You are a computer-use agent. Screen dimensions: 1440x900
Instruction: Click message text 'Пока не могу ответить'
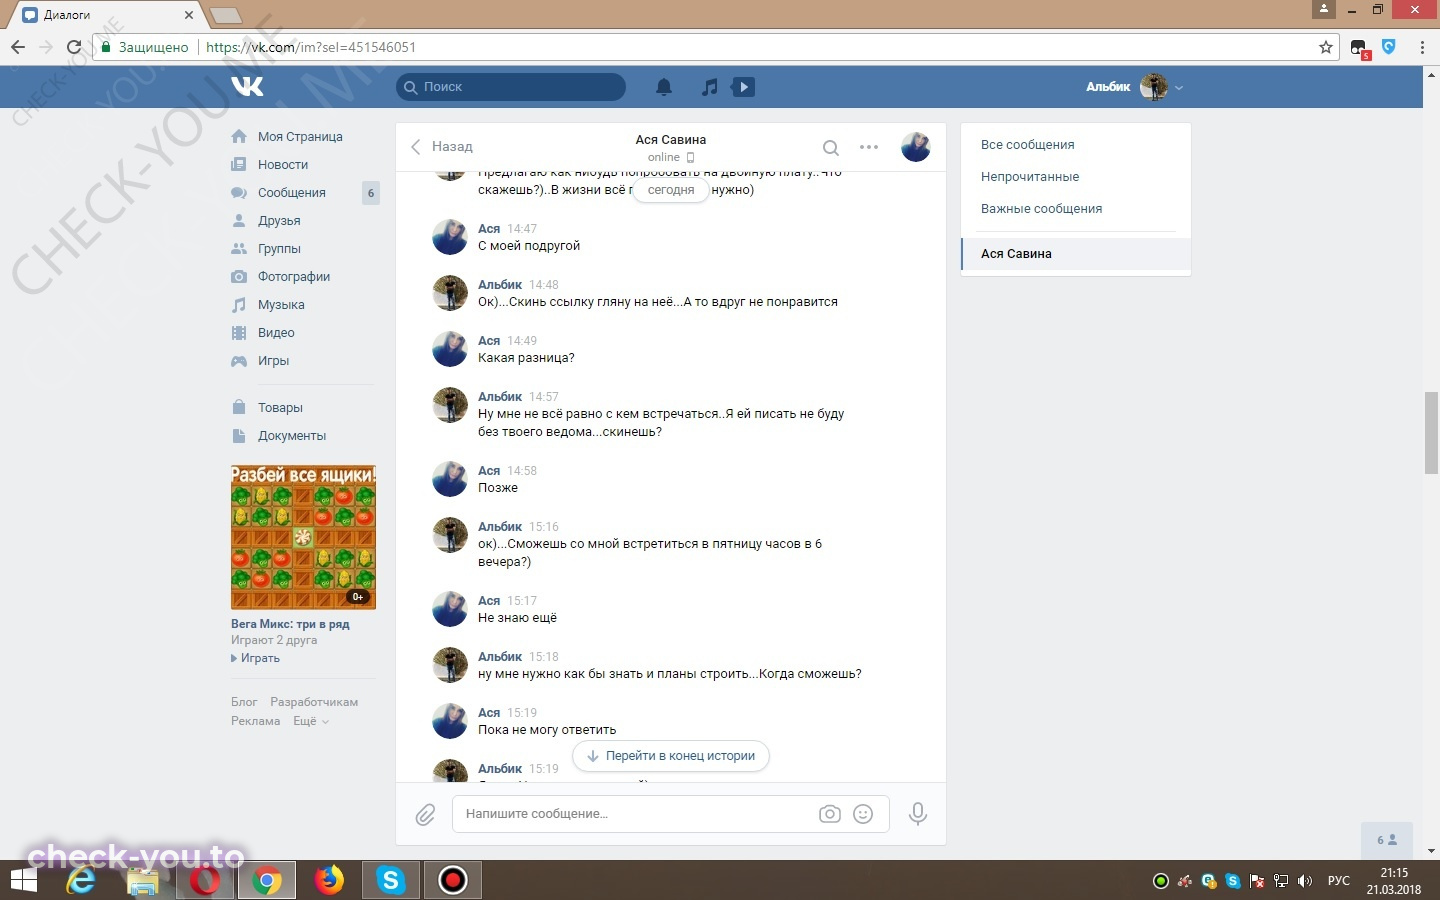coord(547,730)
